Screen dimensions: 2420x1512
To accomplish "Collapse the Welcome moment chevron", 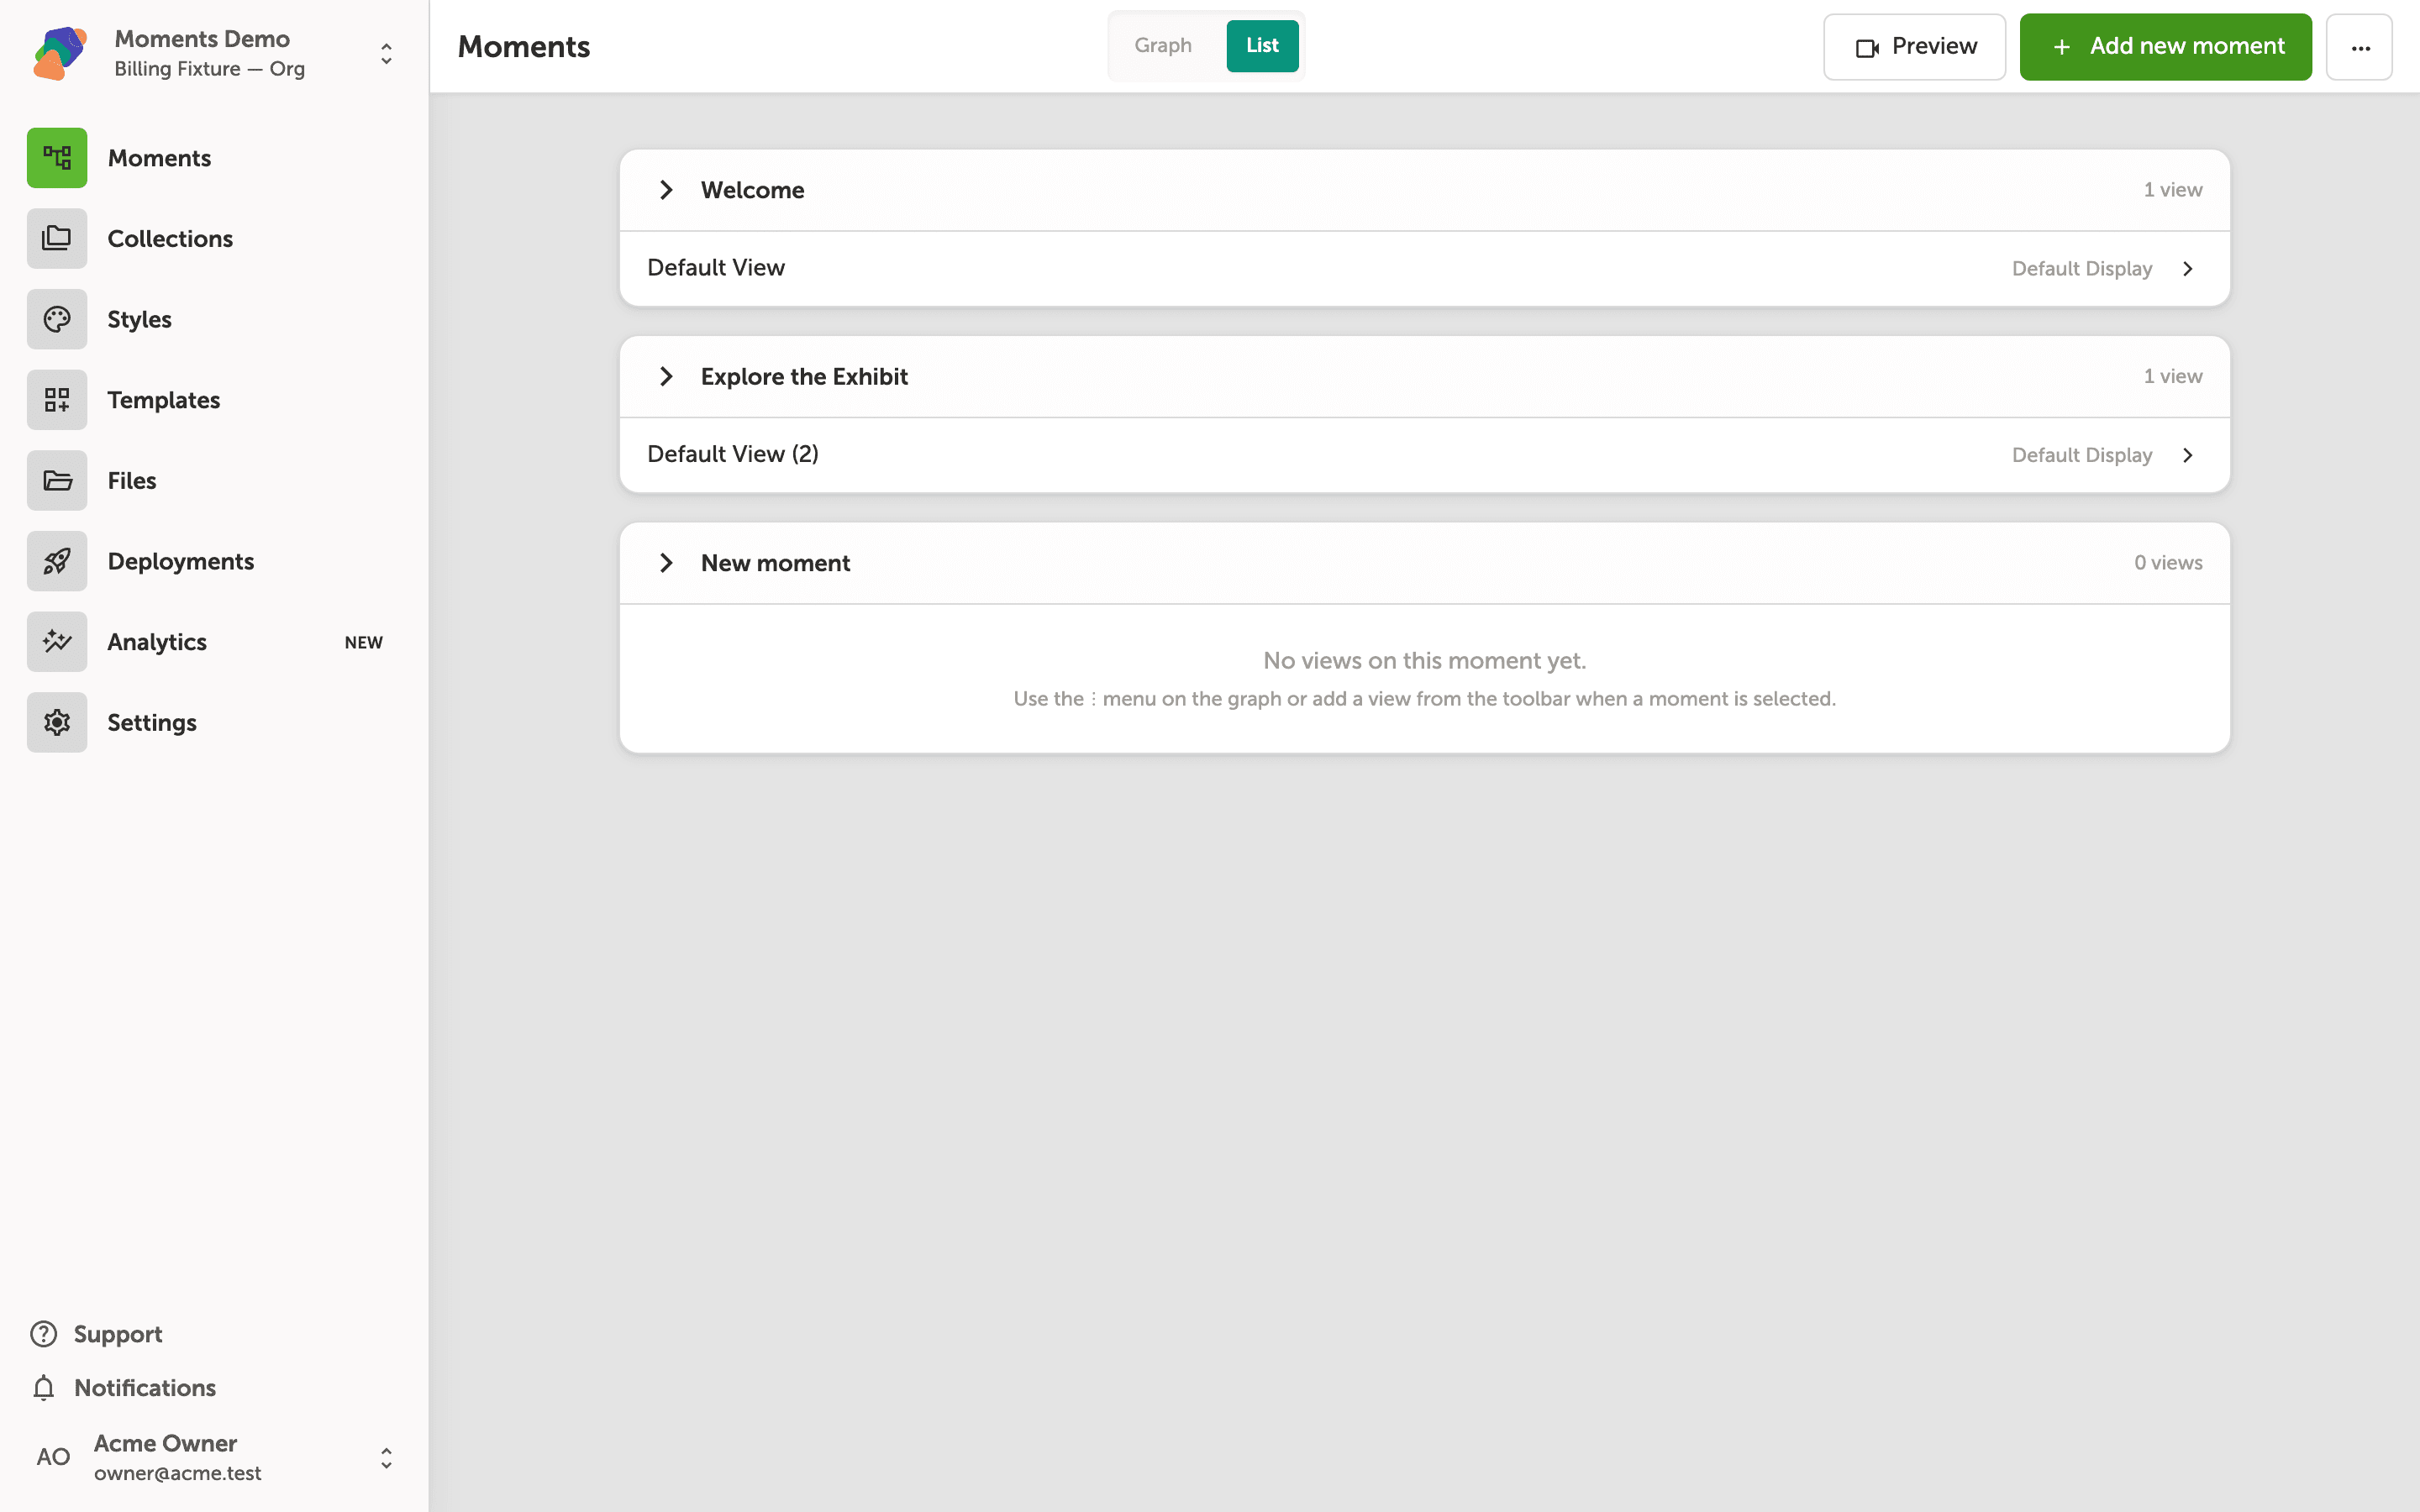I will pos(666,190).
